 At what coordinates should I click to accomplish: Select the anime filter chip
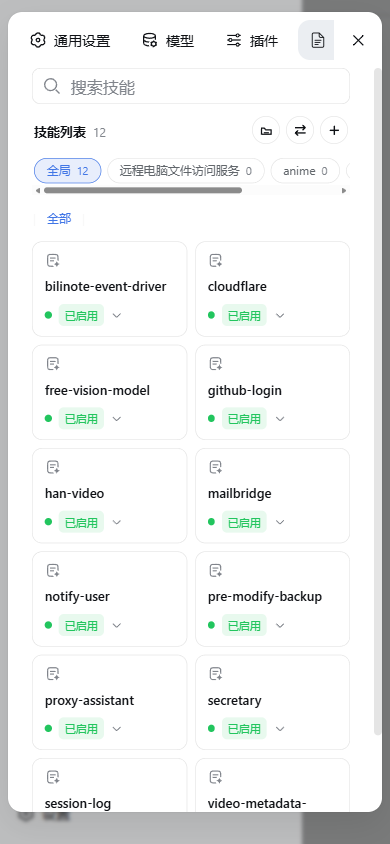305,171
